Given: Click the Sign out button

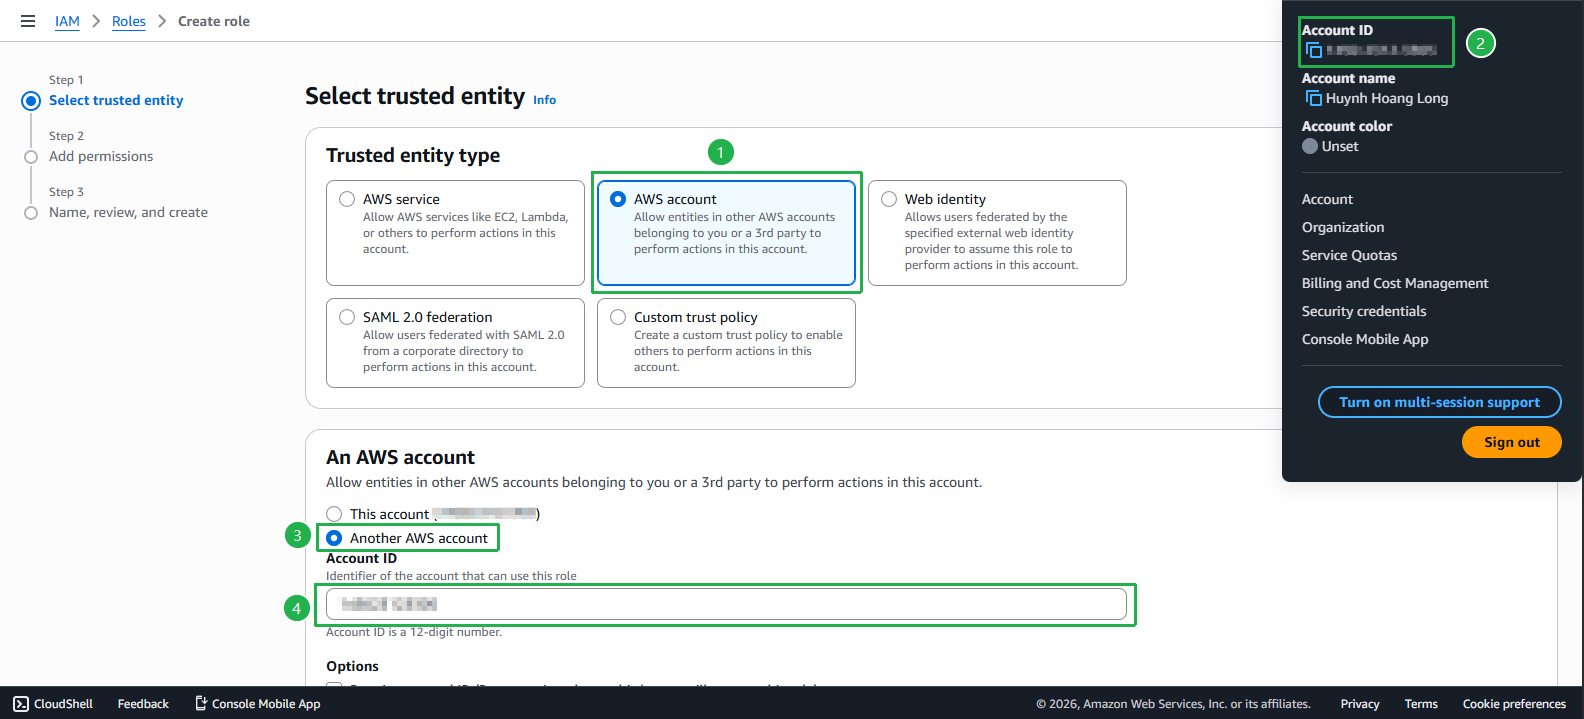Looking at the screenshot, I should [x=1511, y=442].
